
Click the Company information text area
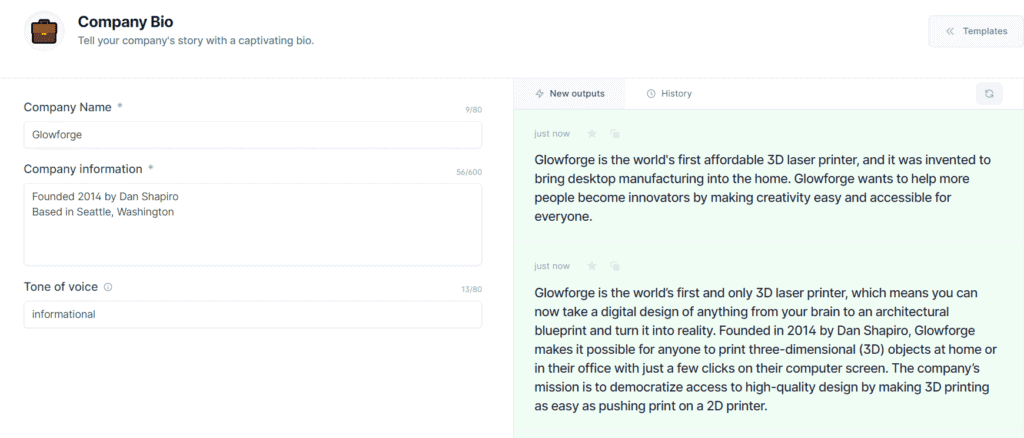pyautogui.click(x=253, y=225)
